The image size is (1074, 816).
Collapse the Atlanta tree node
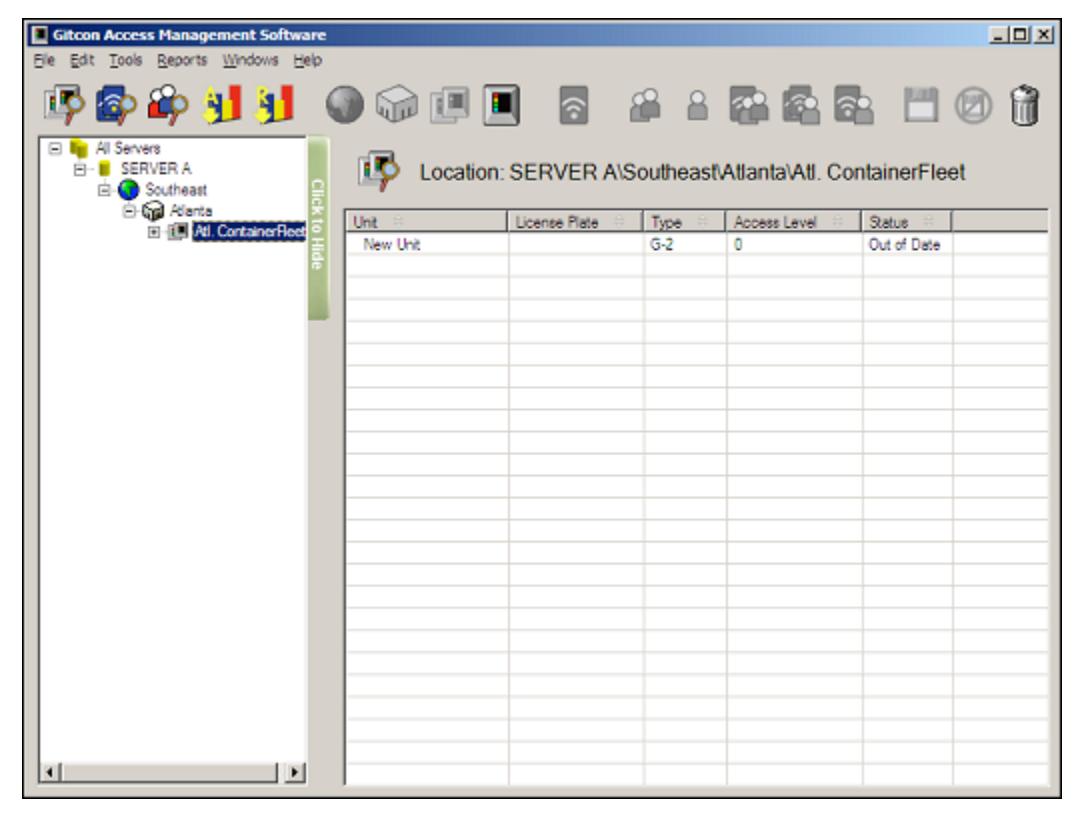(x=129, y=210)
